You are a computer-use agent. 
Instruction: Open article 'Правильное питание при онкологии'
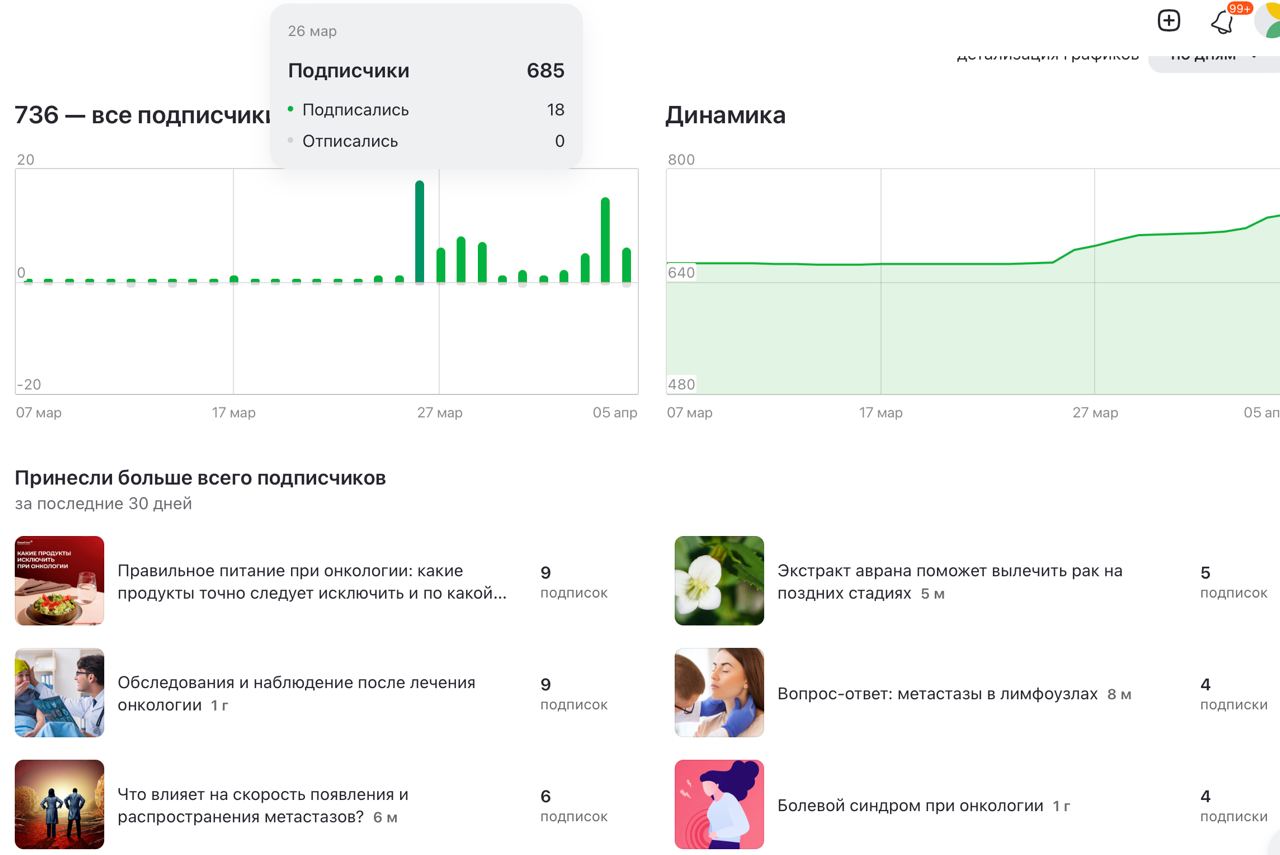tap(312, 582)
